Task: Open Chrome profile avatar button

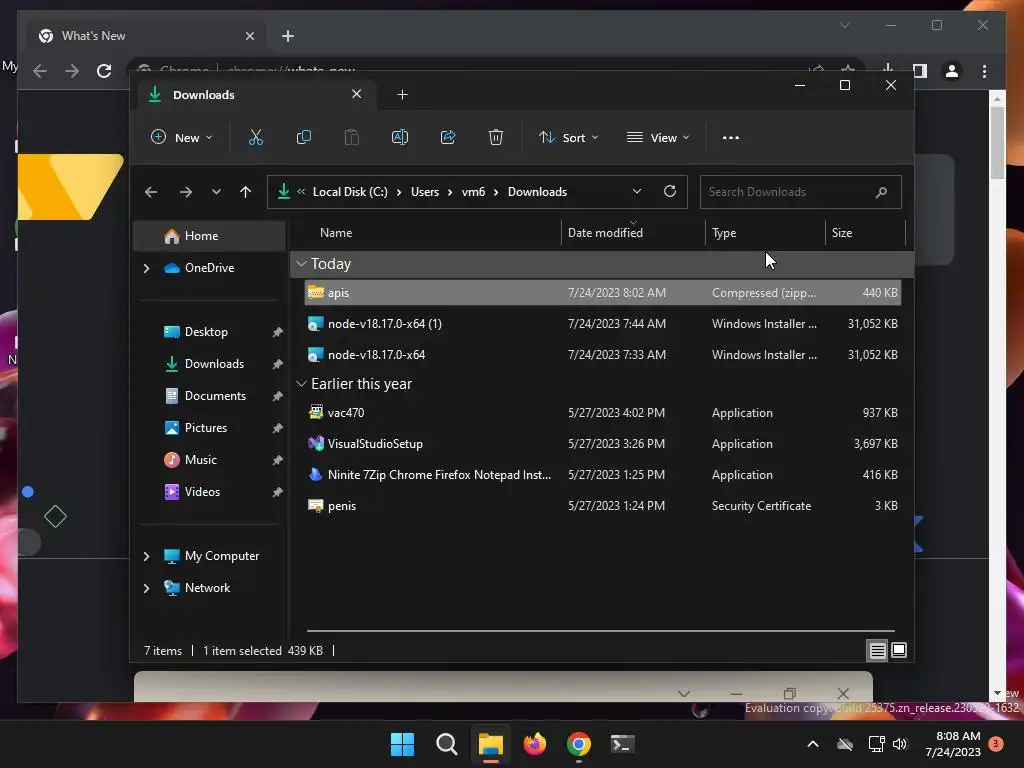Action: (952, 71)
